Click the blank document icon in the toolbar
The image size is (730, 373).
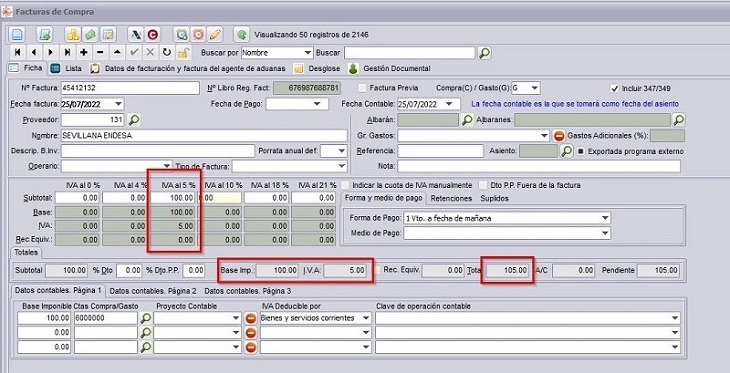click(x=17, y=34)
